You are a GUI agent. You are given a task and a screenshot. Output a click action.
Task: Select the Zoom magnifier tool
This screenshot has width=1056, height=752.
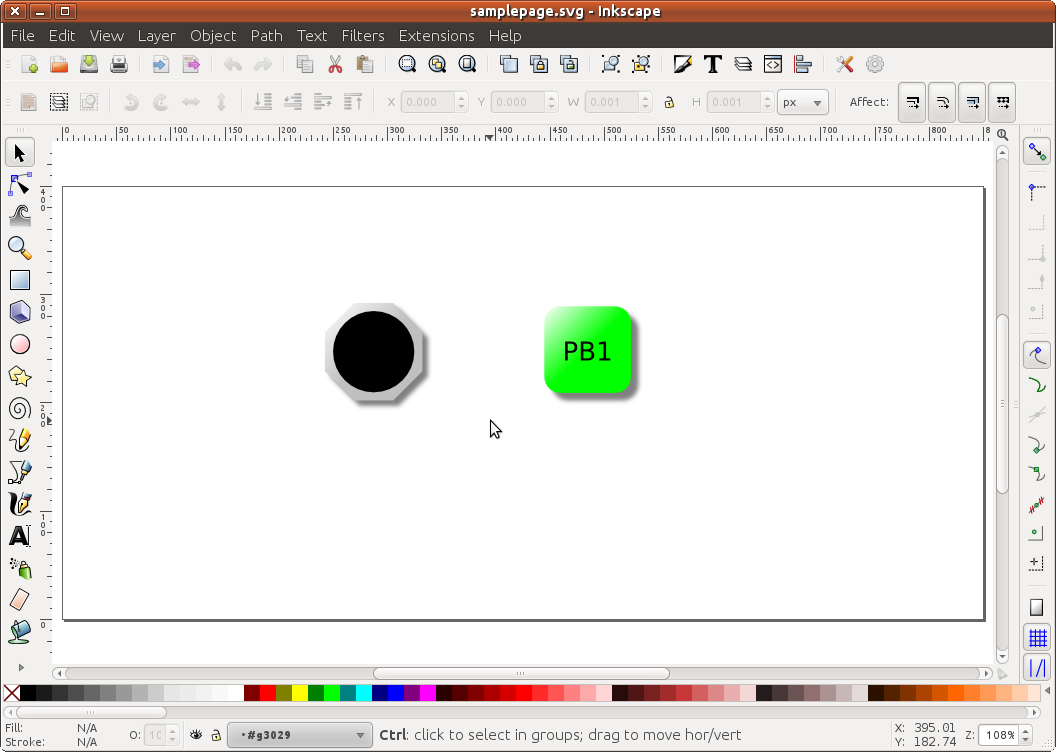[x=20, y=248]
